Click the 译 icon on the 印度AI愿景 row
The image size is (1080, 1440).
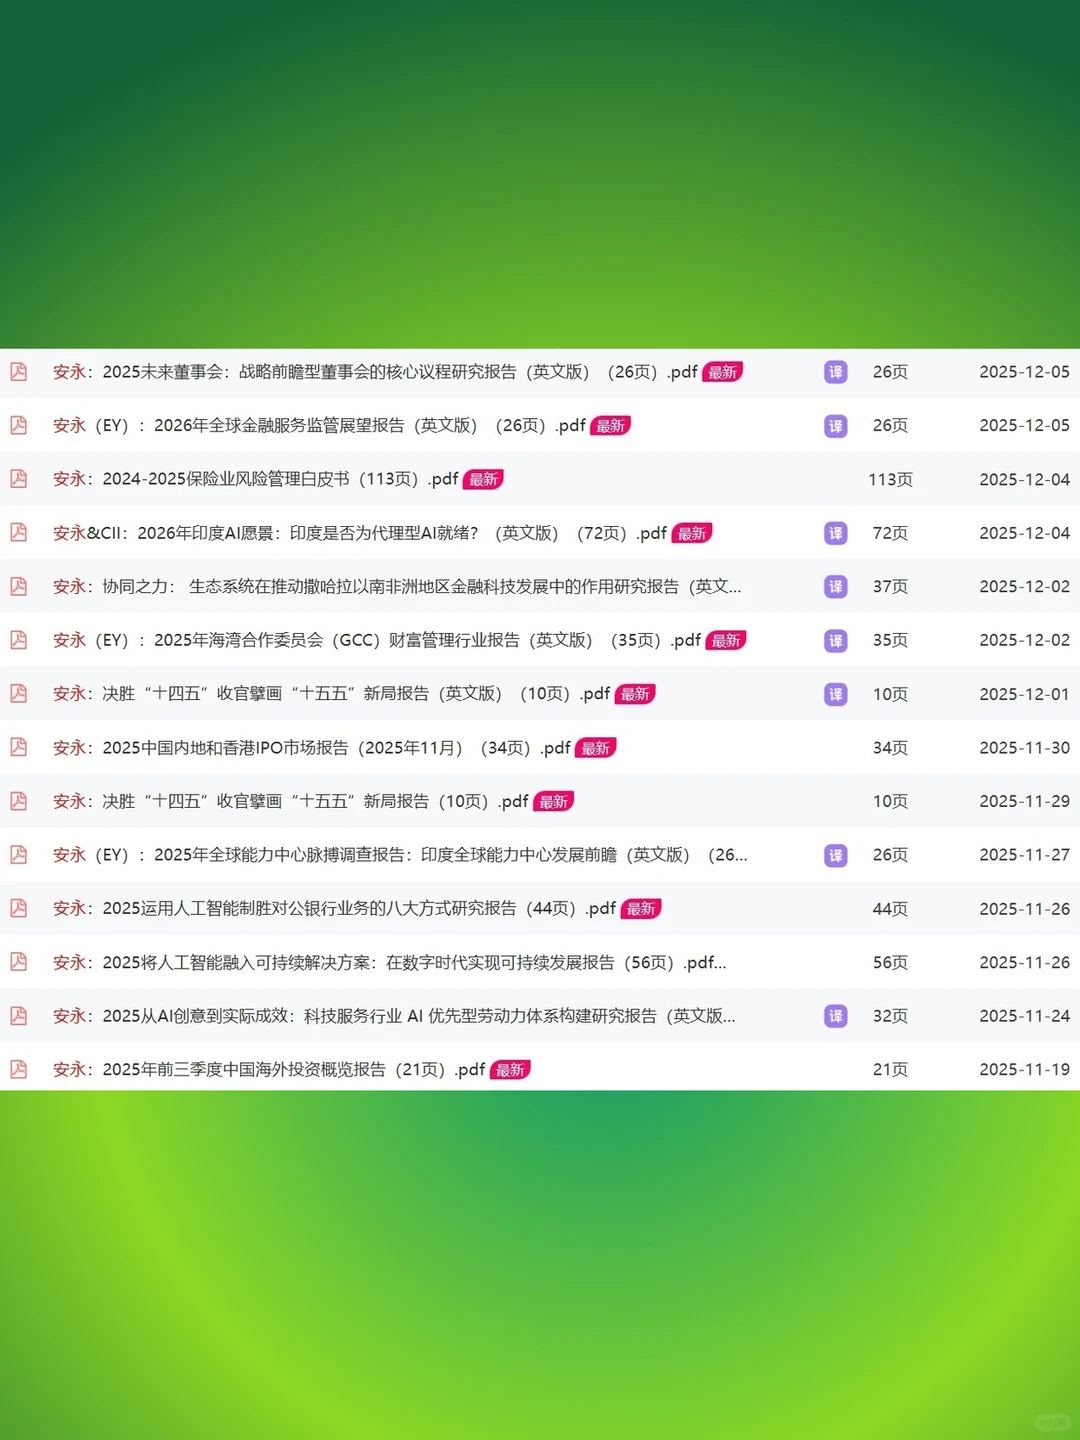click(x=835, y=533)
